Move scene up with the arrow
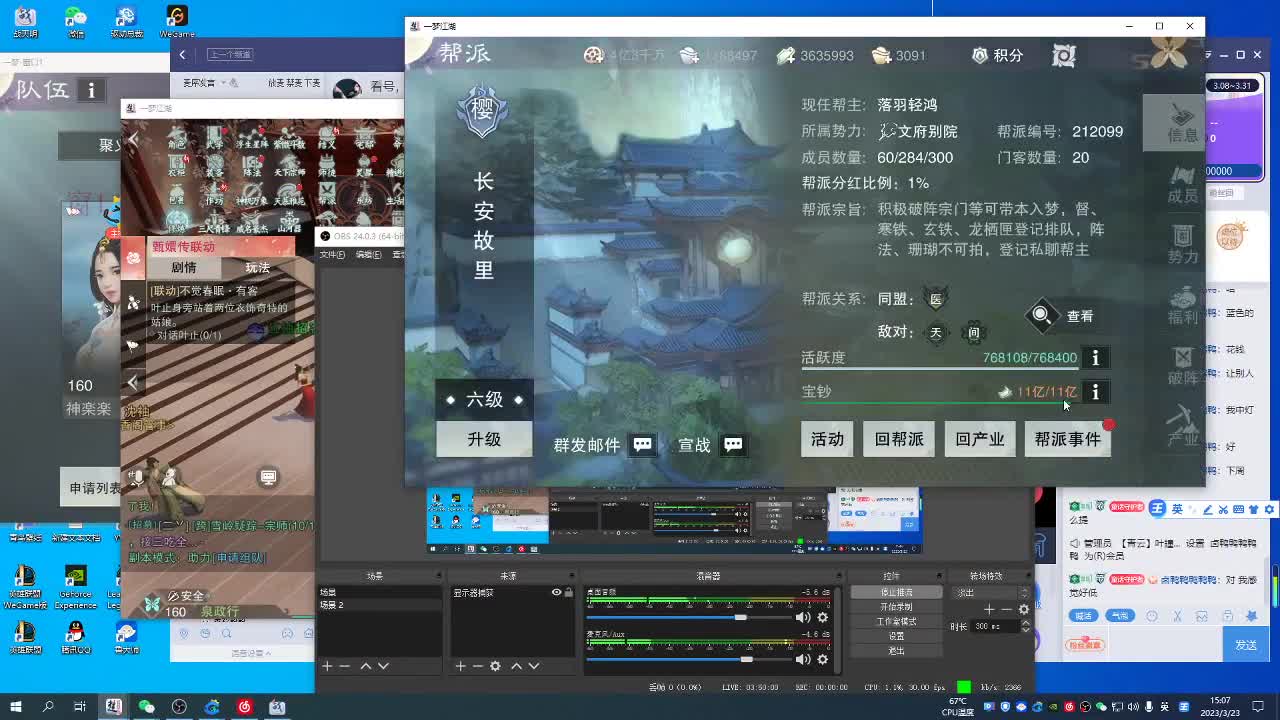Image resolution: width=1280 pixels, height=720 pixels. pyautogui.click(x=366, y=666)
